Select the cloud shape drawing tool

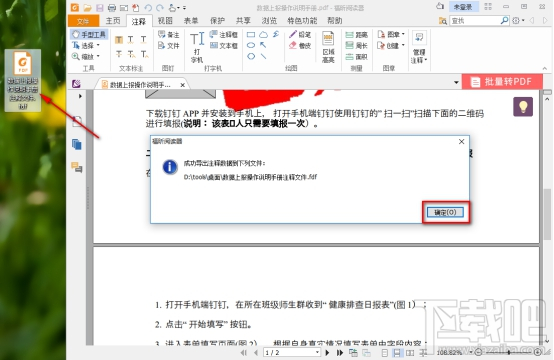tap(264, 35)
